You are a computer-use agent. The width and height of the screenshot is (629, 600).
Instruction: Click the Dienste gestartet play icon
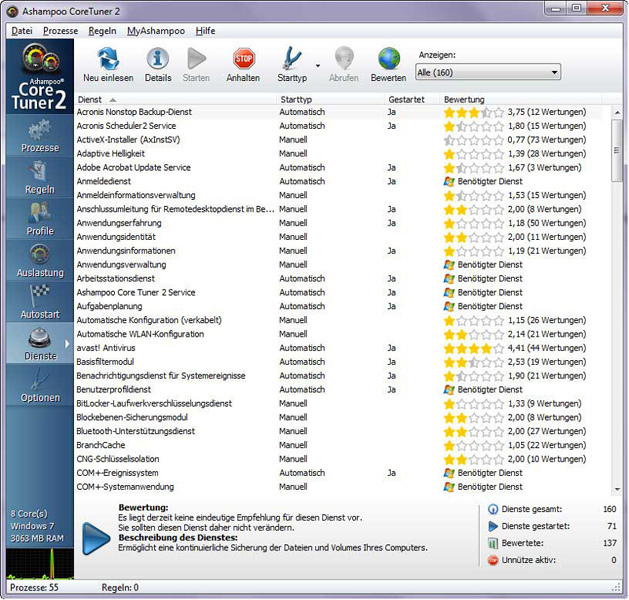click(x=493, y=526)
